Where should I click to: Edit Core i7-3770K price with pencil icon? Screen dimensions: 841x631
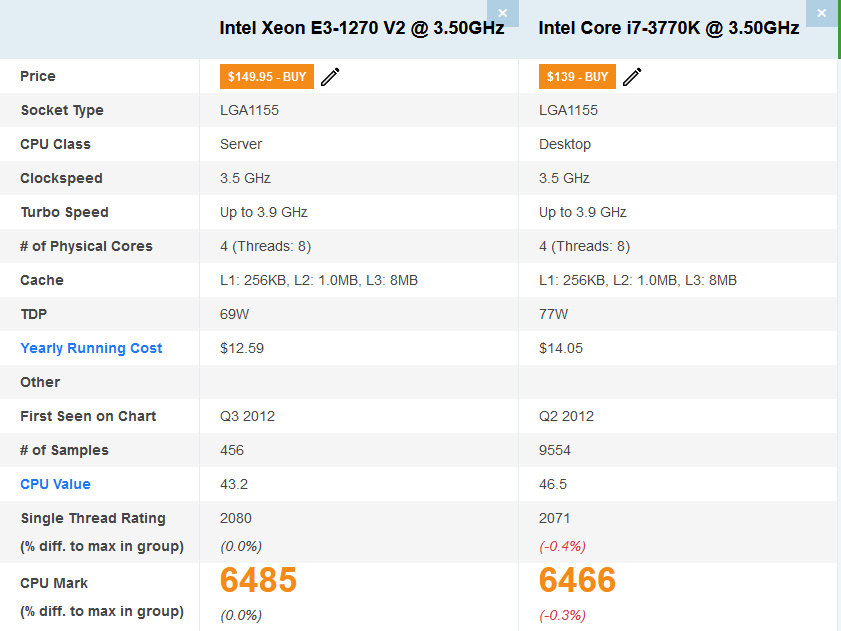click(632, 77)
